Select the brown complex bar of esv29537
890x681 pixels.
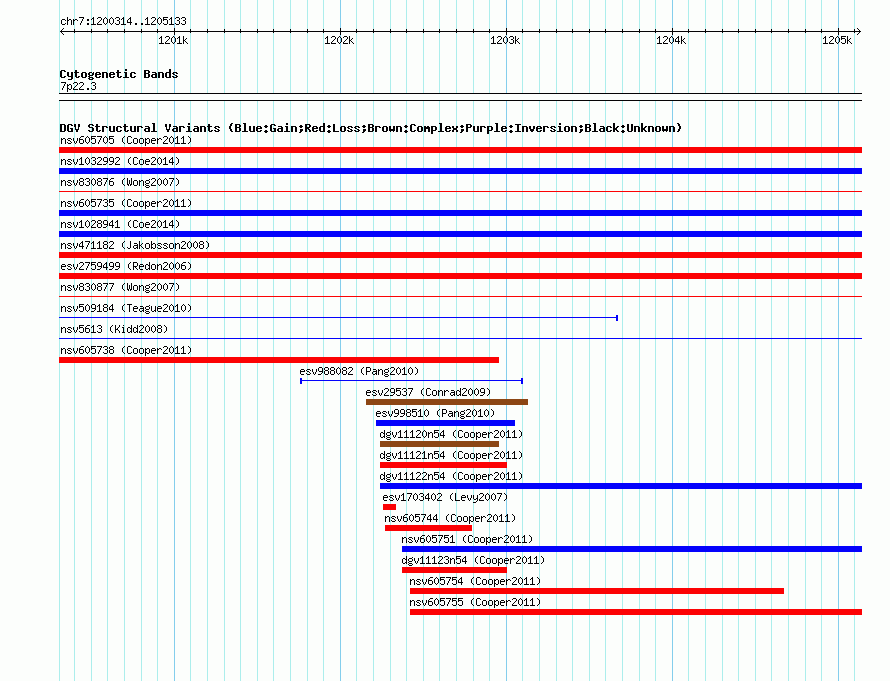pos(447,402)
